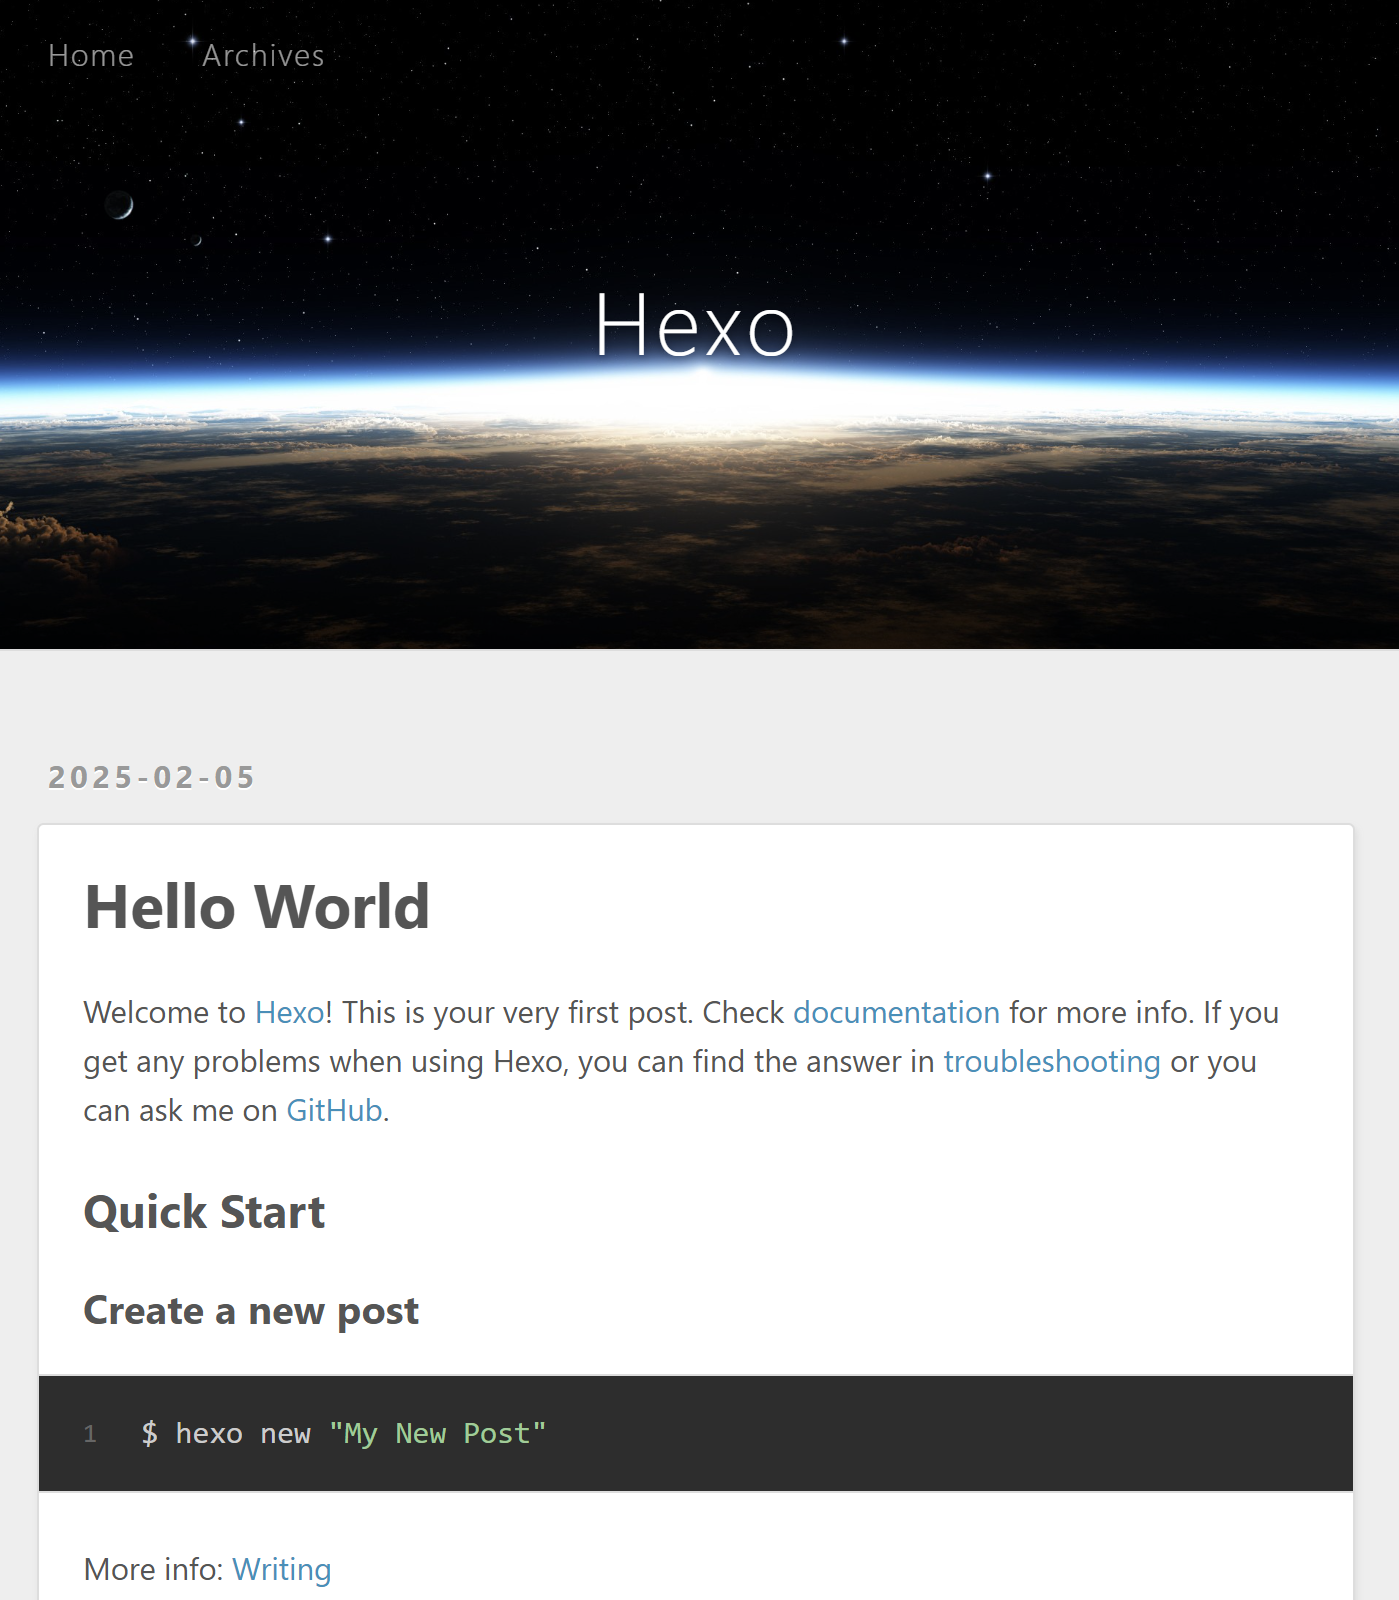The width and height of the screenshot is (1399, 1600).
Task: Click the dollar sign prompt in code
Action: [x=149, y=1434]
